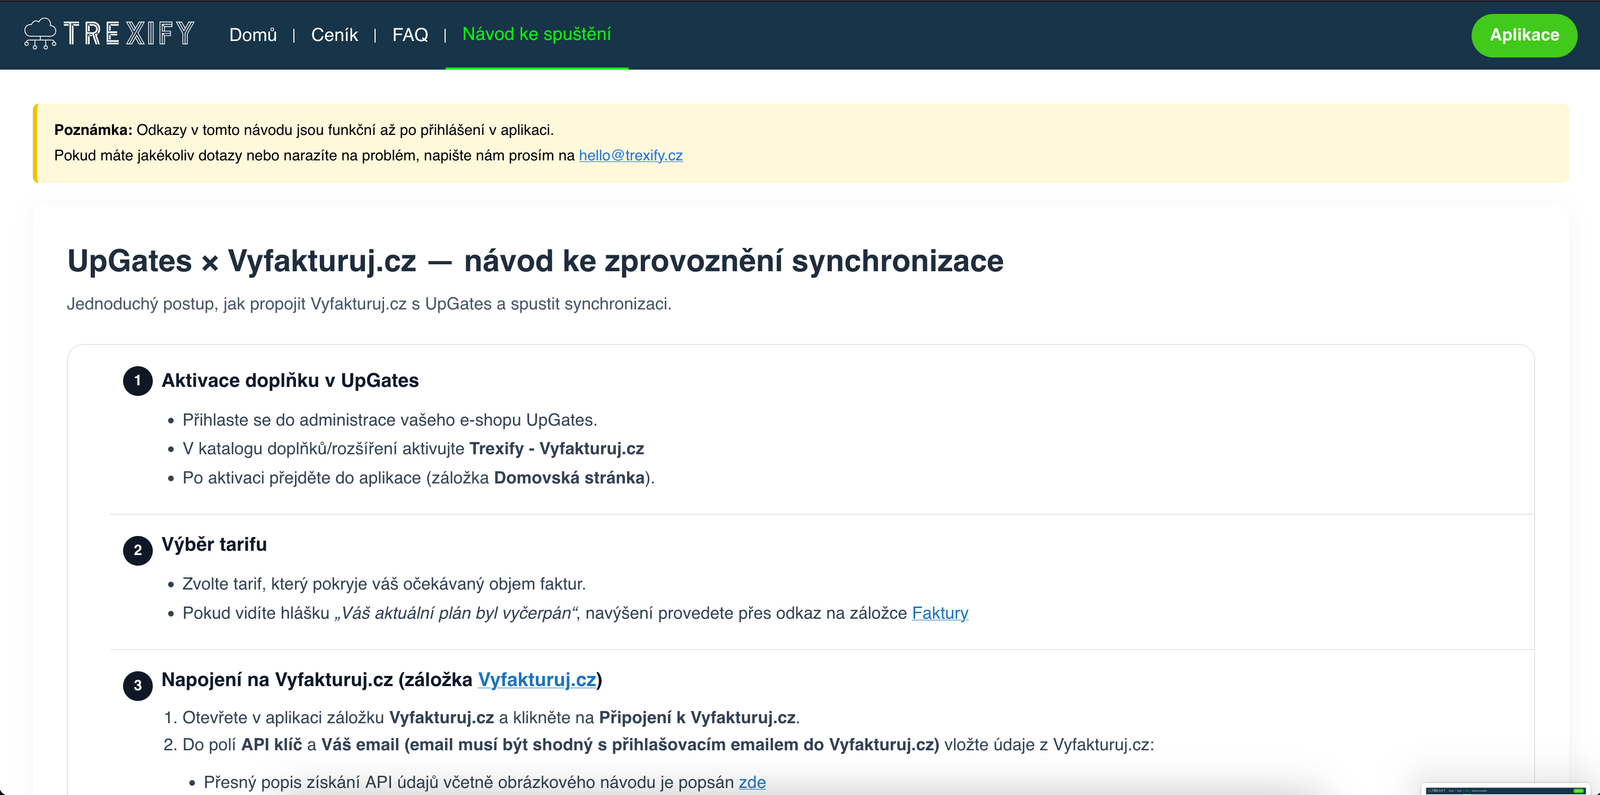Screen dimensions: 1600x795
Task: Click the small thumbnail preview at bottom right
Action: [x=1506, y=790]
